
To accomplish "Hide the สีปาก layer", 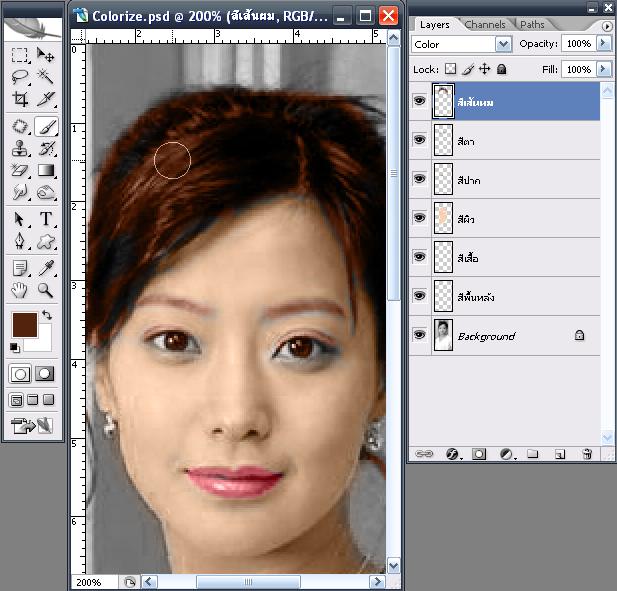I will tap(419, 179).
